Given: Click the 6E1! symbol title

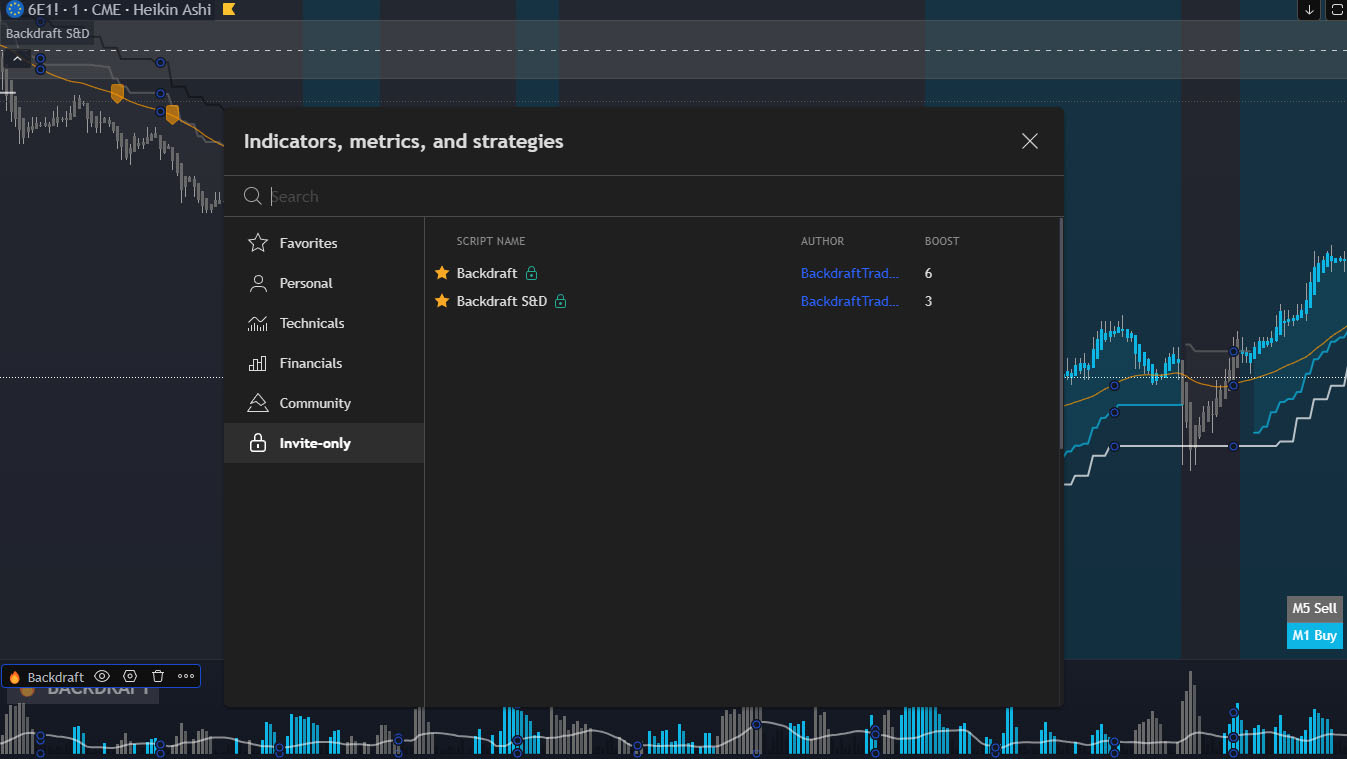Looking at the screenshot, I should 44,10.
